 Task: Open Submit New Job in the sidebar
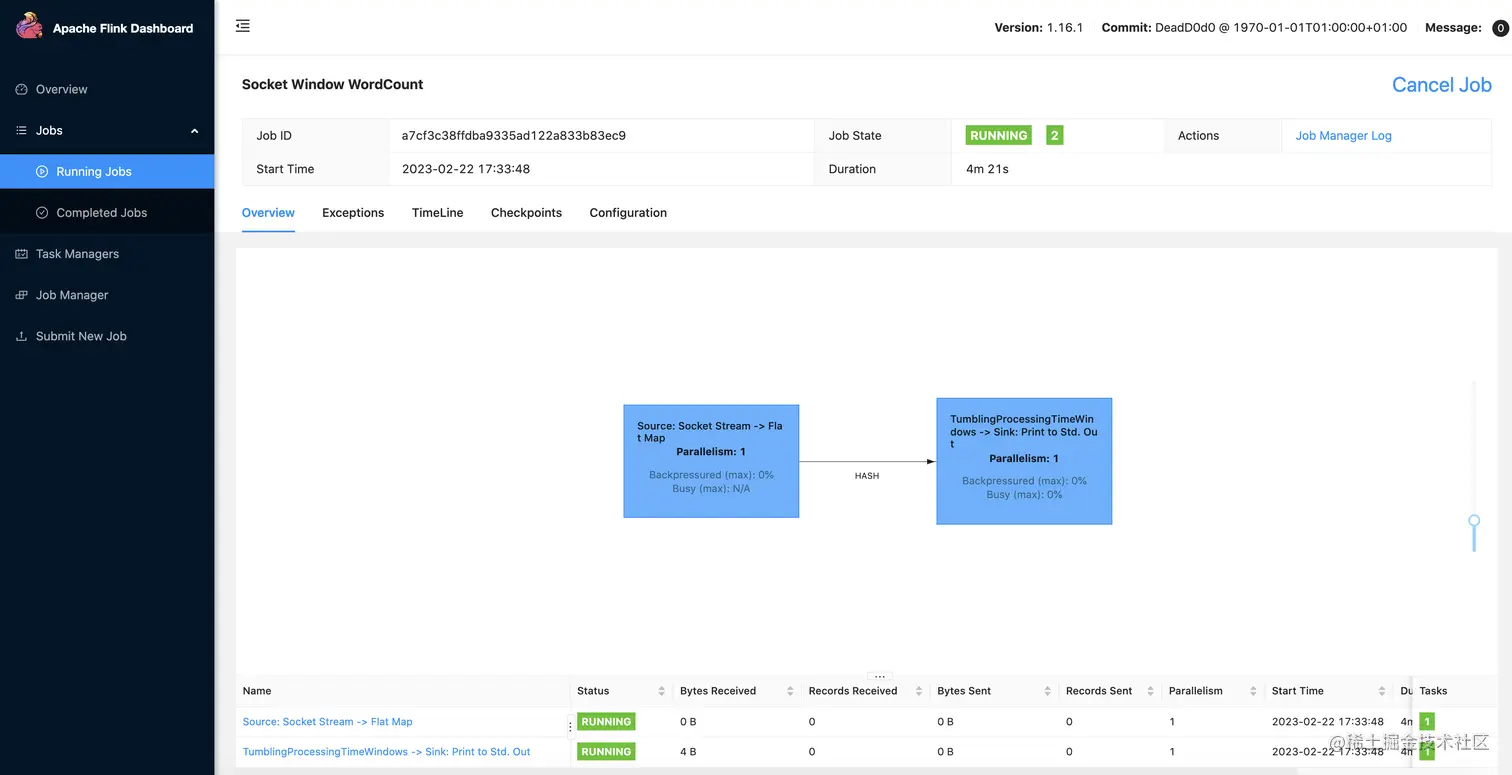point(107,336)
